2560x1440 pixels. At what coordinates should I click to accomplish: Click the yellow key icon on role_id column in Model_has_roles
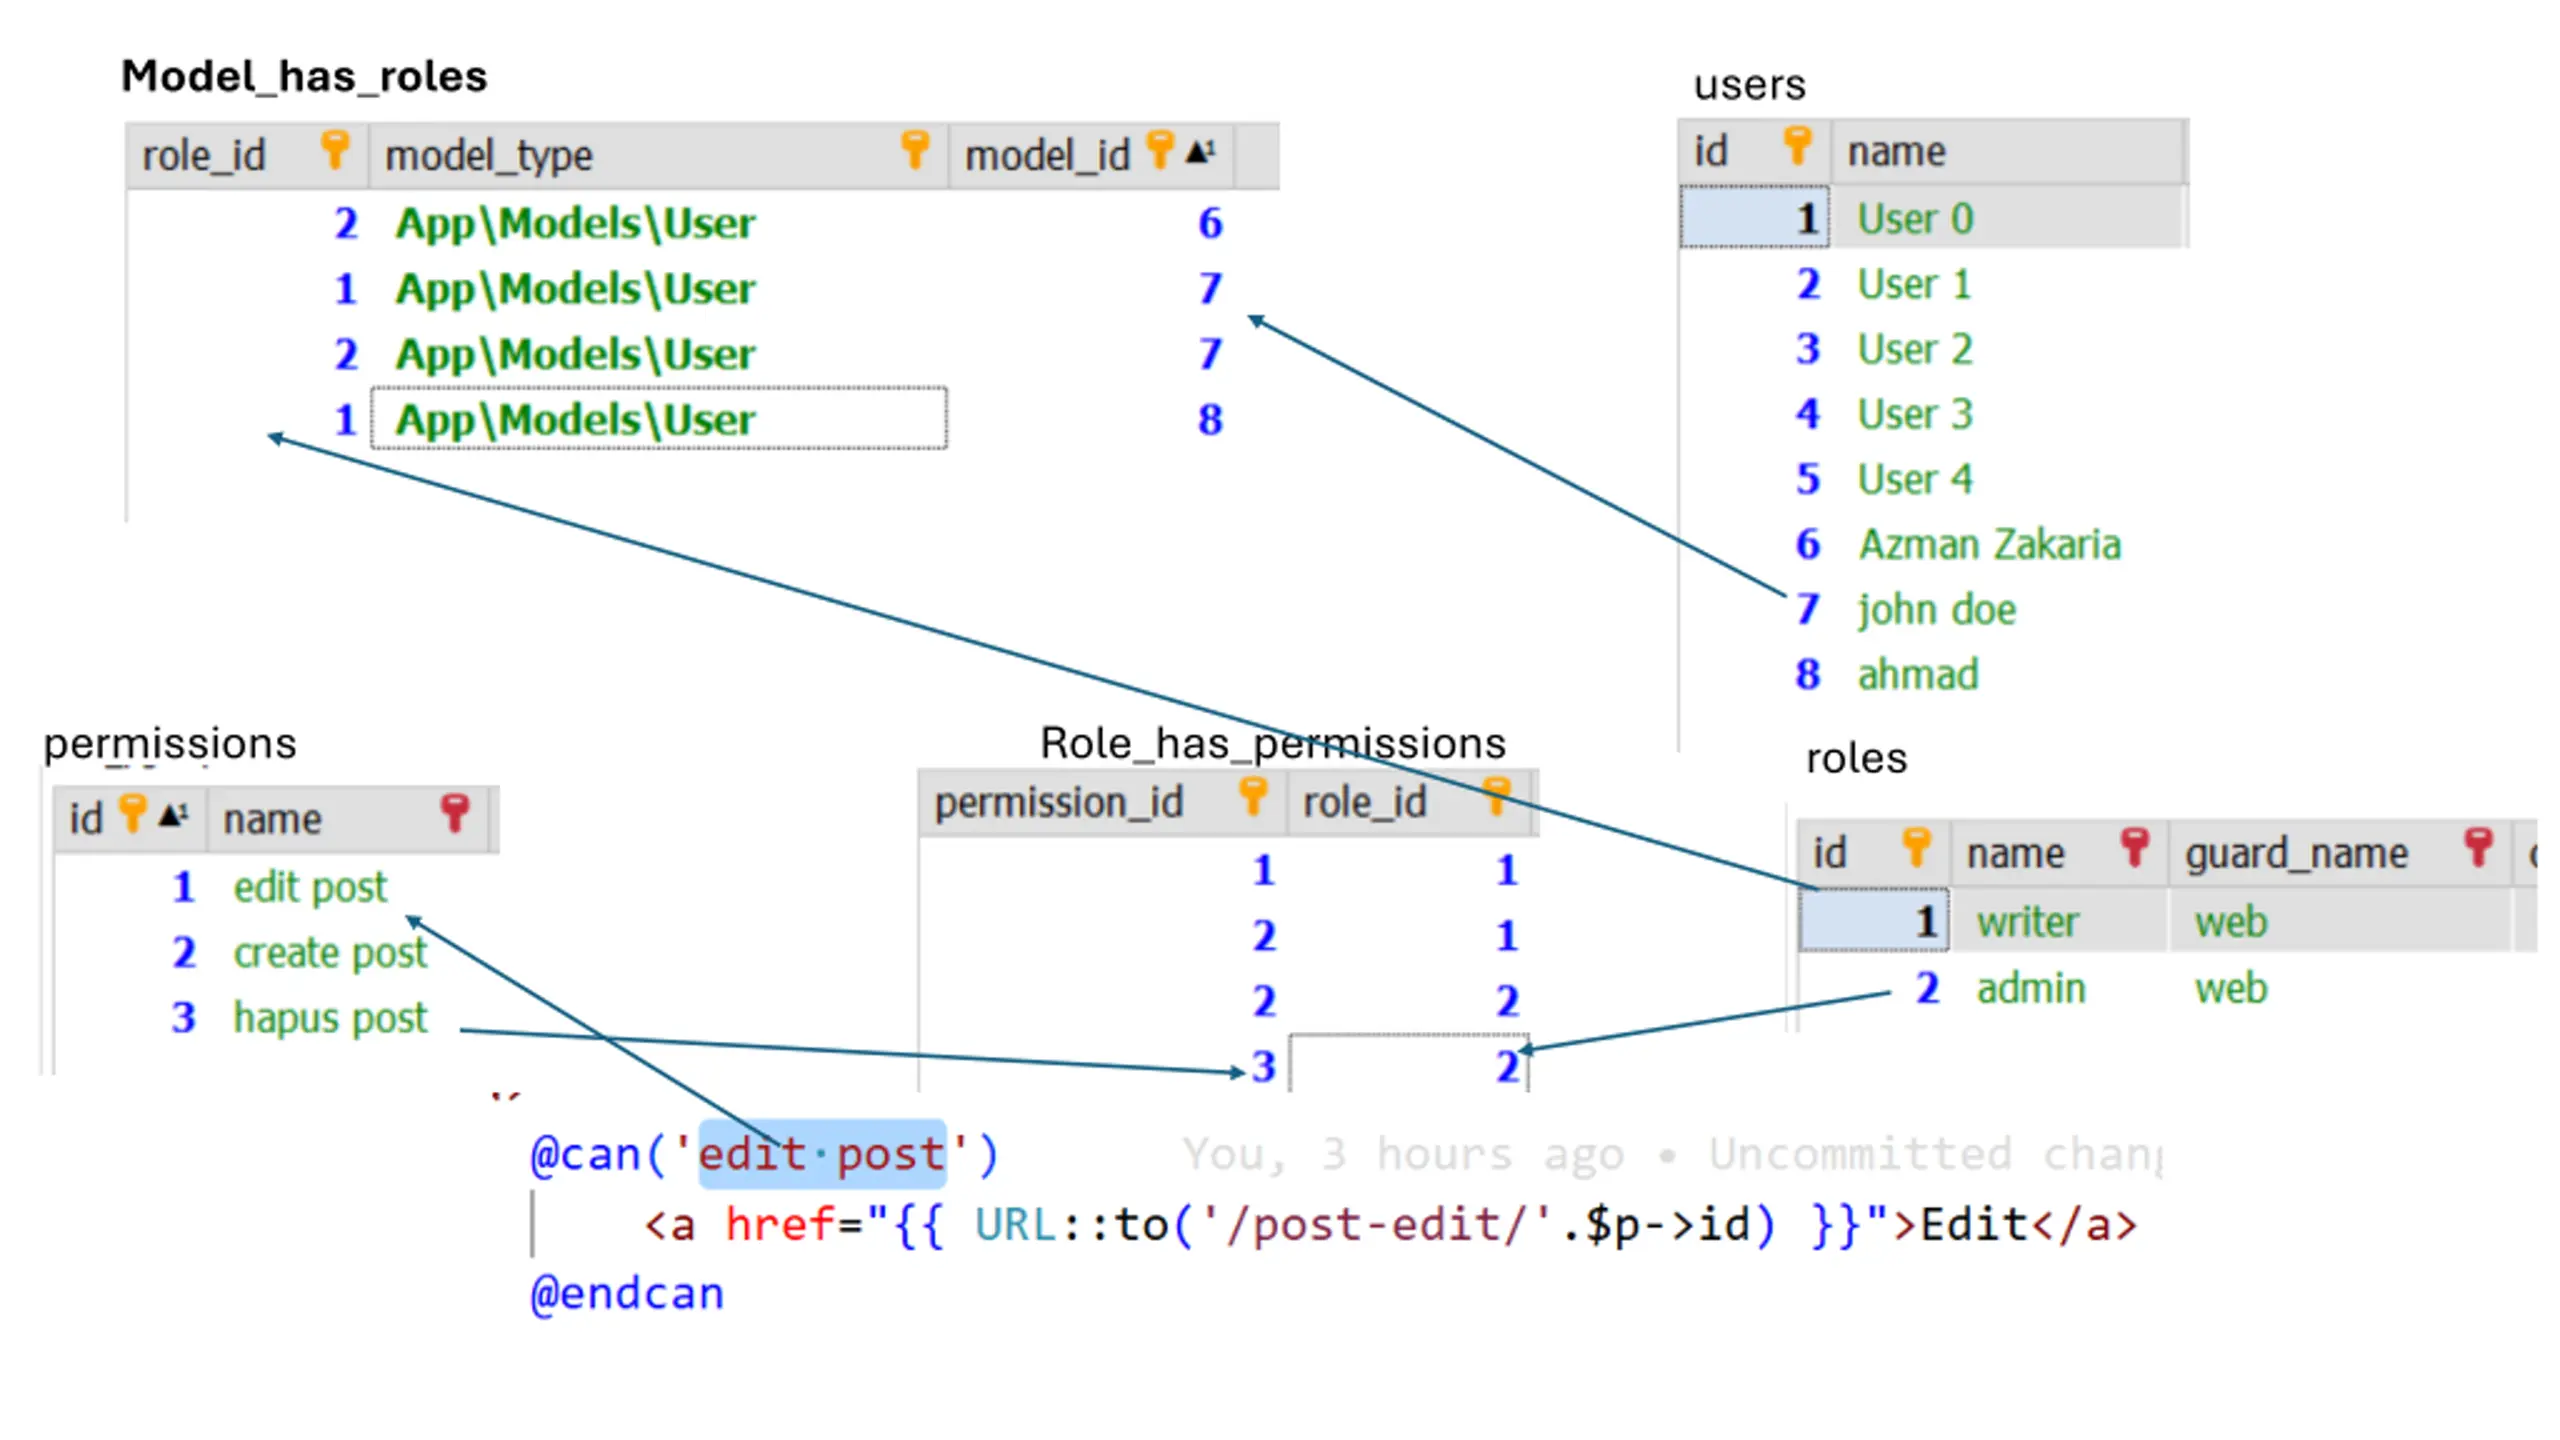pos(335,150)
